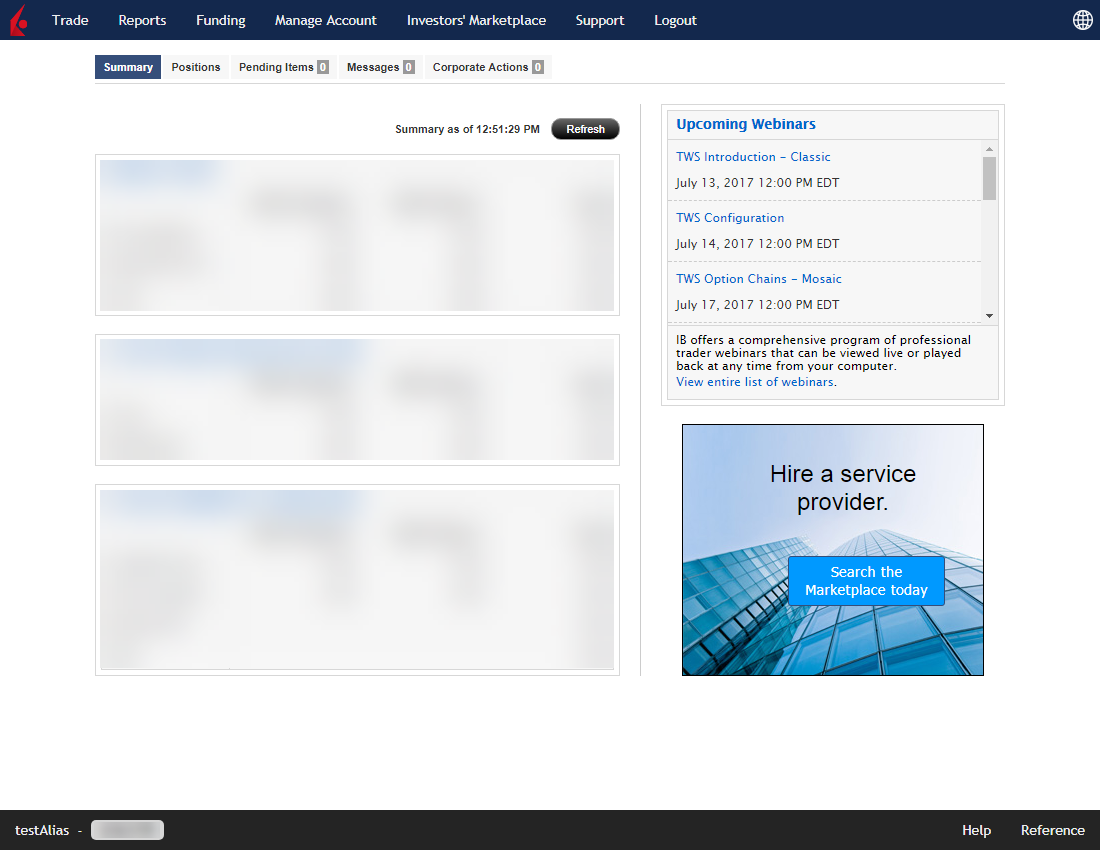
Task: Open Investors' Marketplace menu
Action: coord(476,20)
